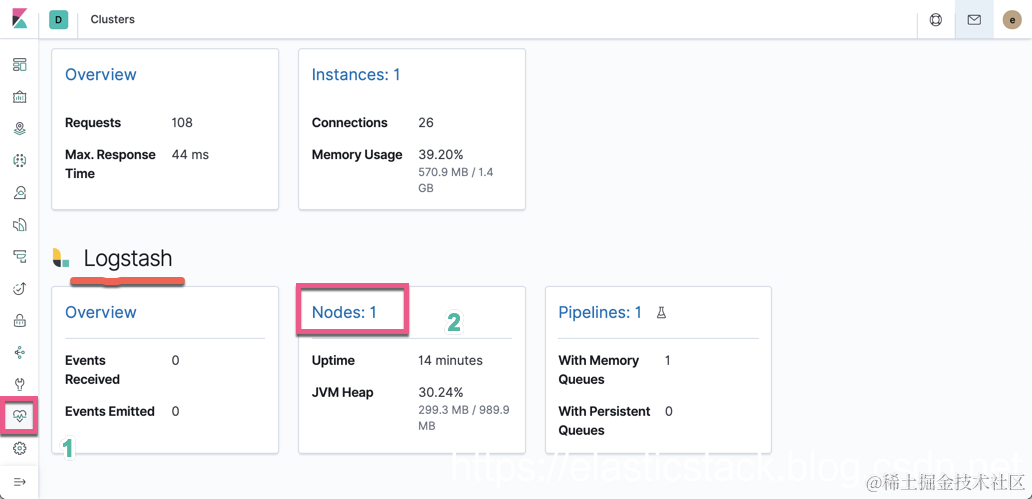
Task: Click the Logstash logo icon
Action: [x=61, y=259]
